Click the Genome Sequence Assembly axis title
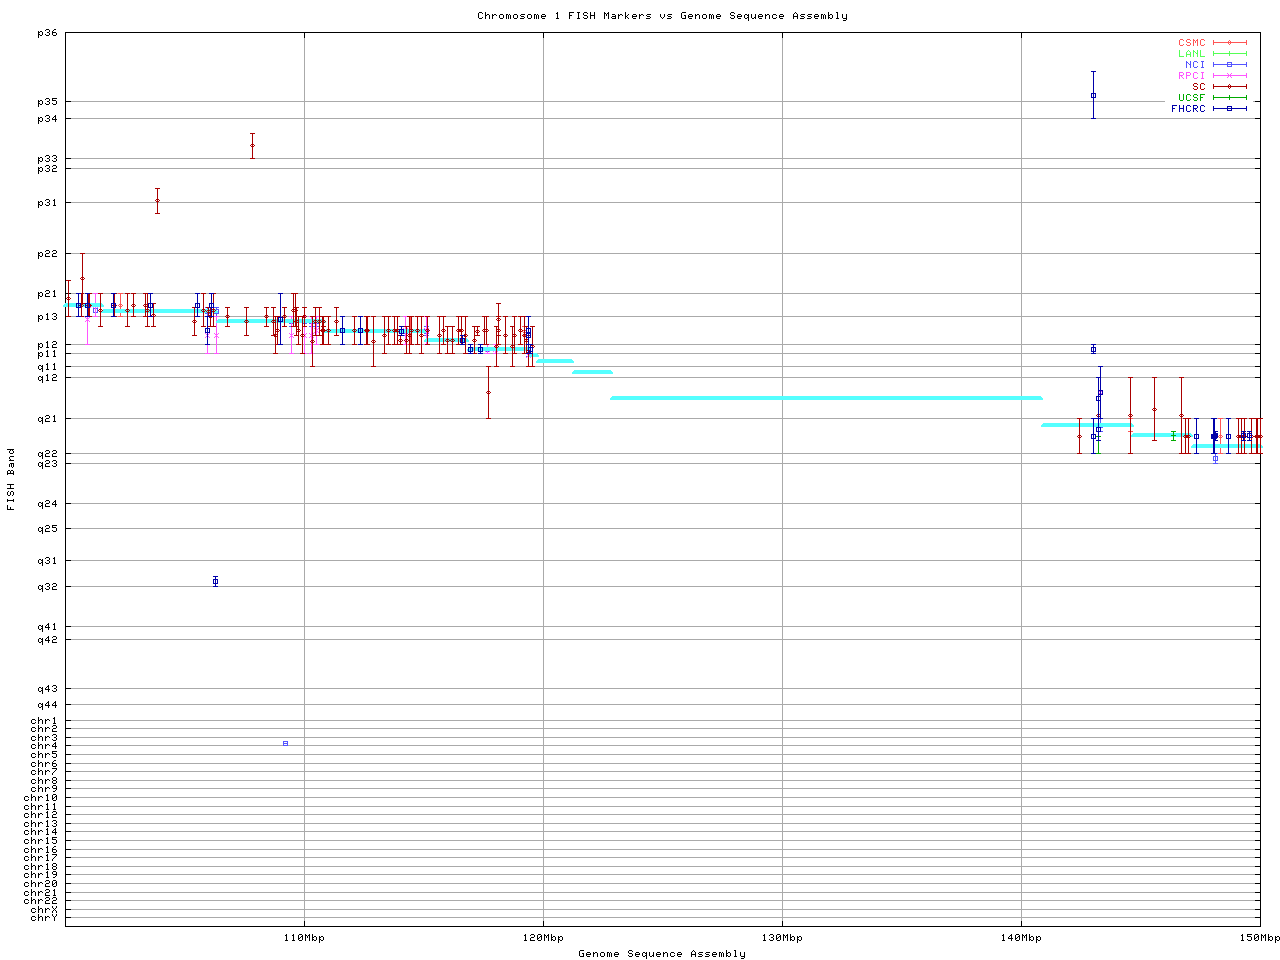Image resolution: width=1280 pixels, height=960 pixels. 662,954
